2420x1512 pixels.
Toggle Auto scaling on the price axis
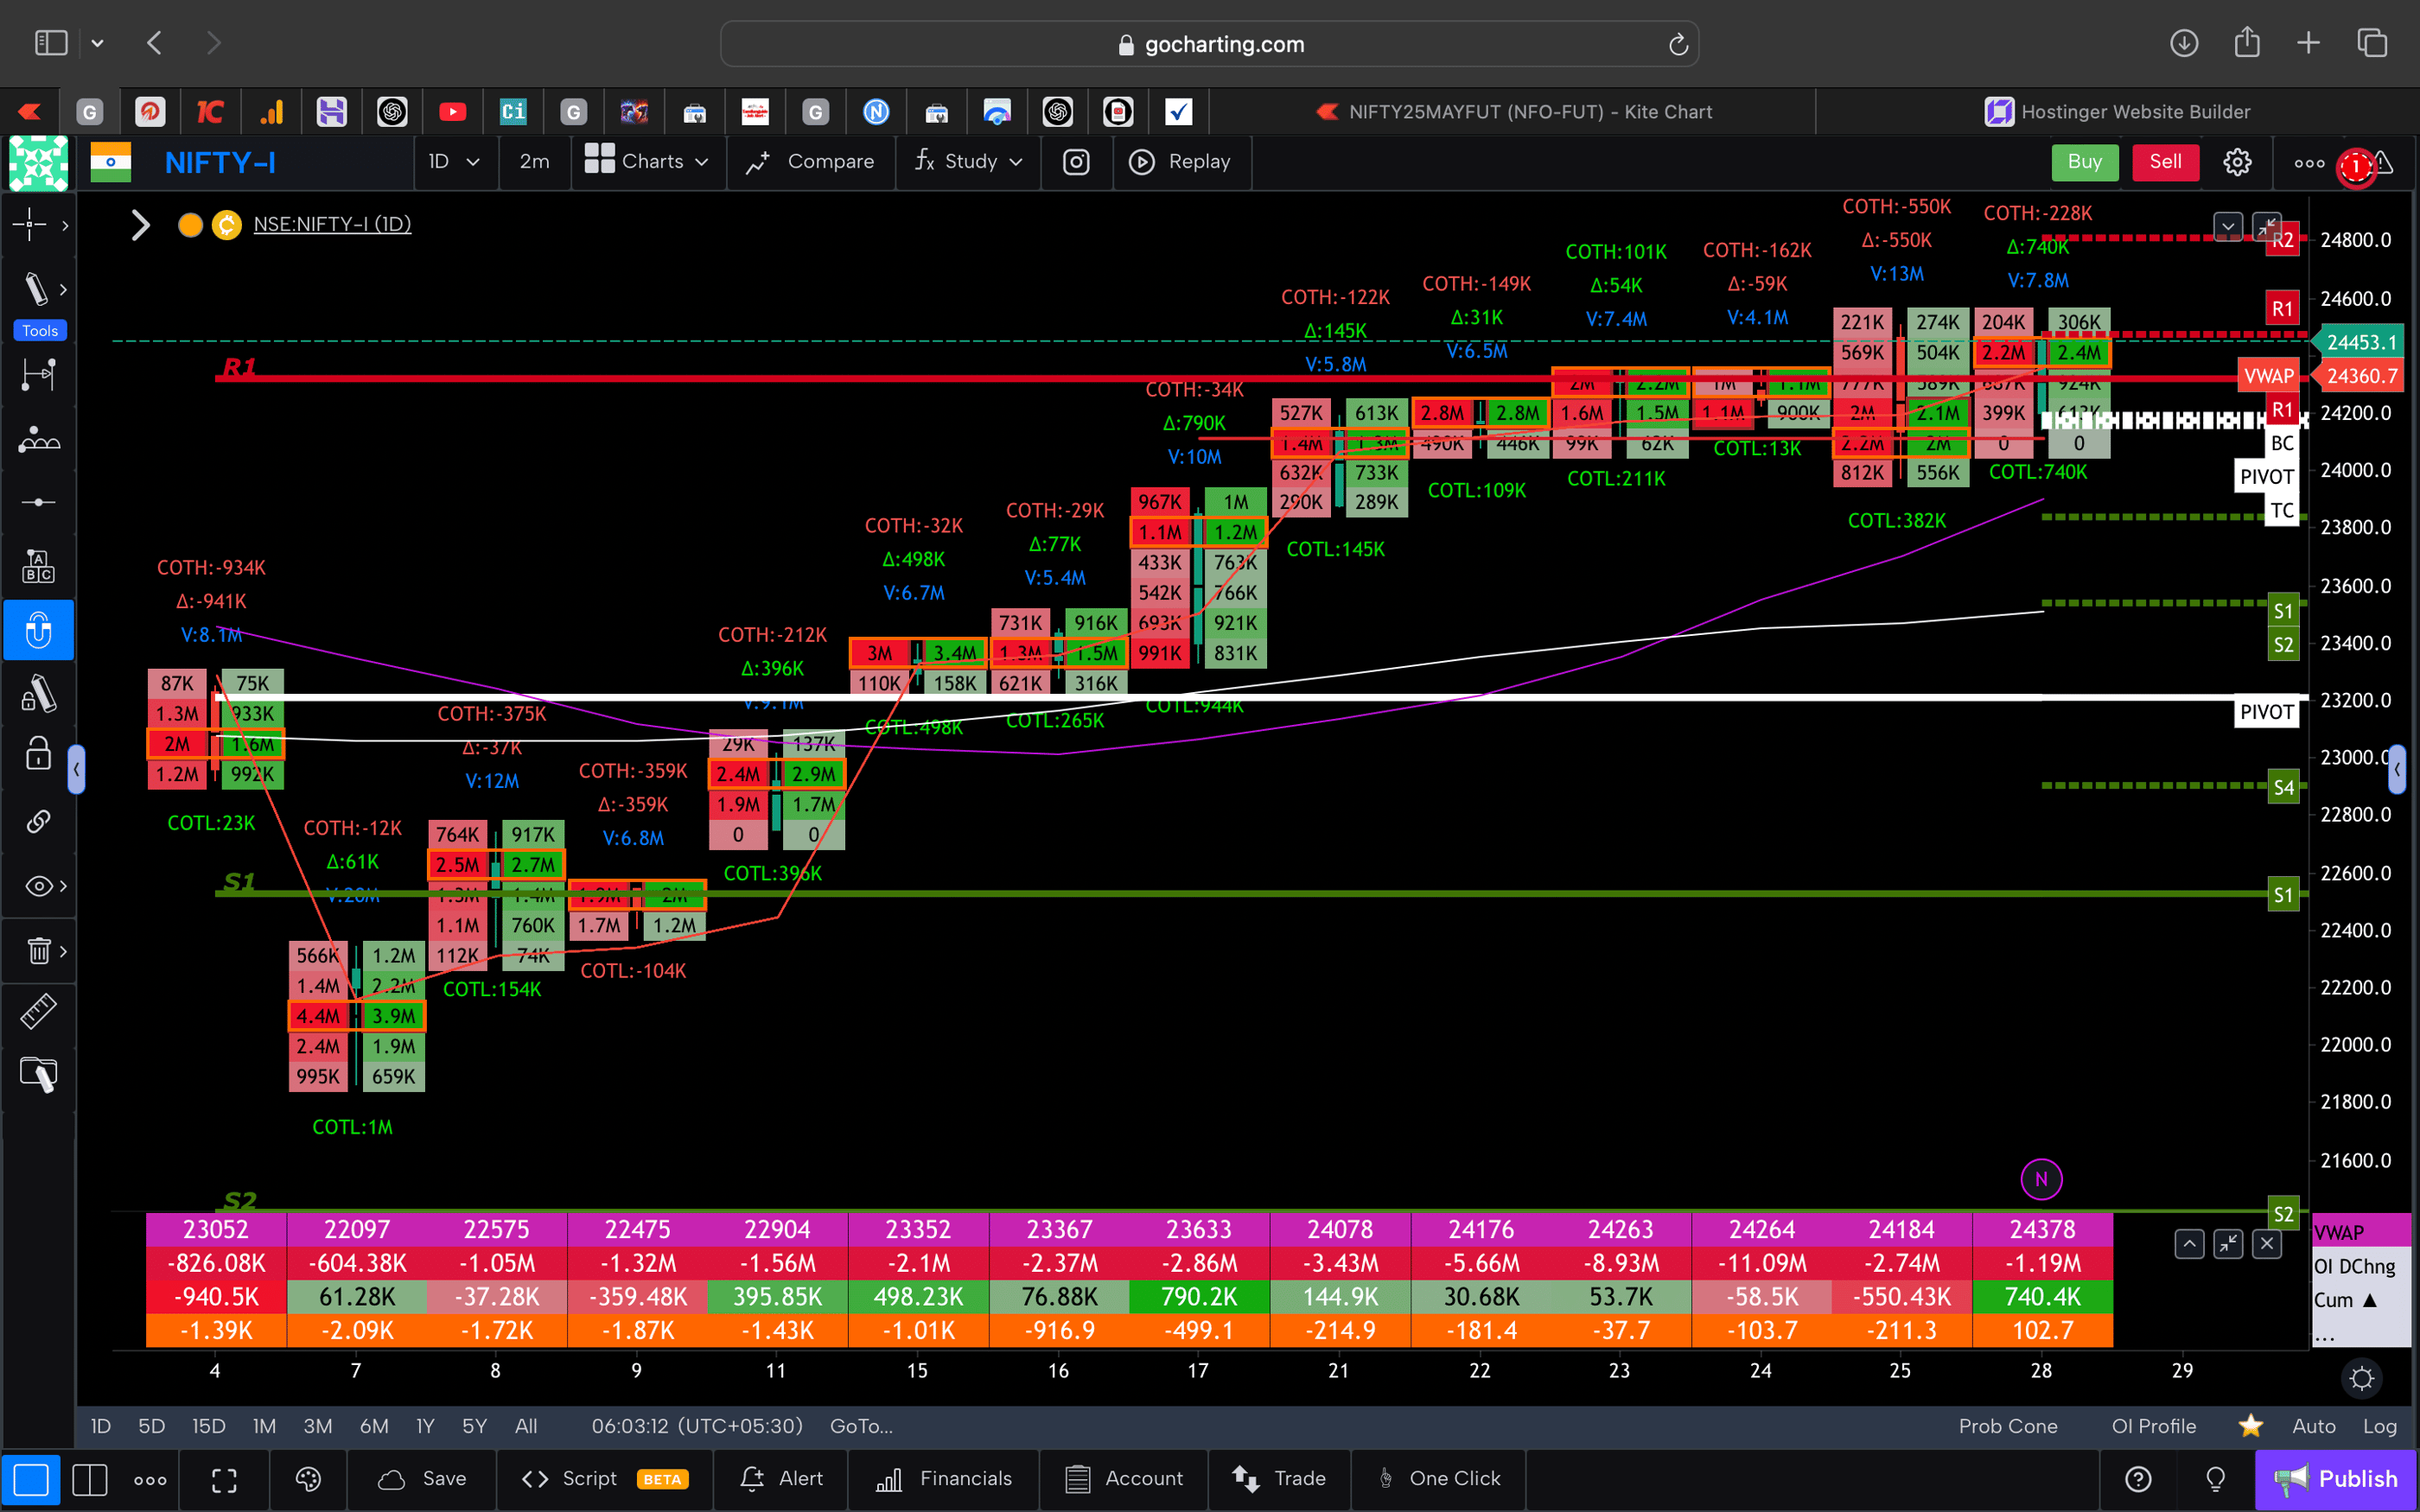[2312, 1426]
